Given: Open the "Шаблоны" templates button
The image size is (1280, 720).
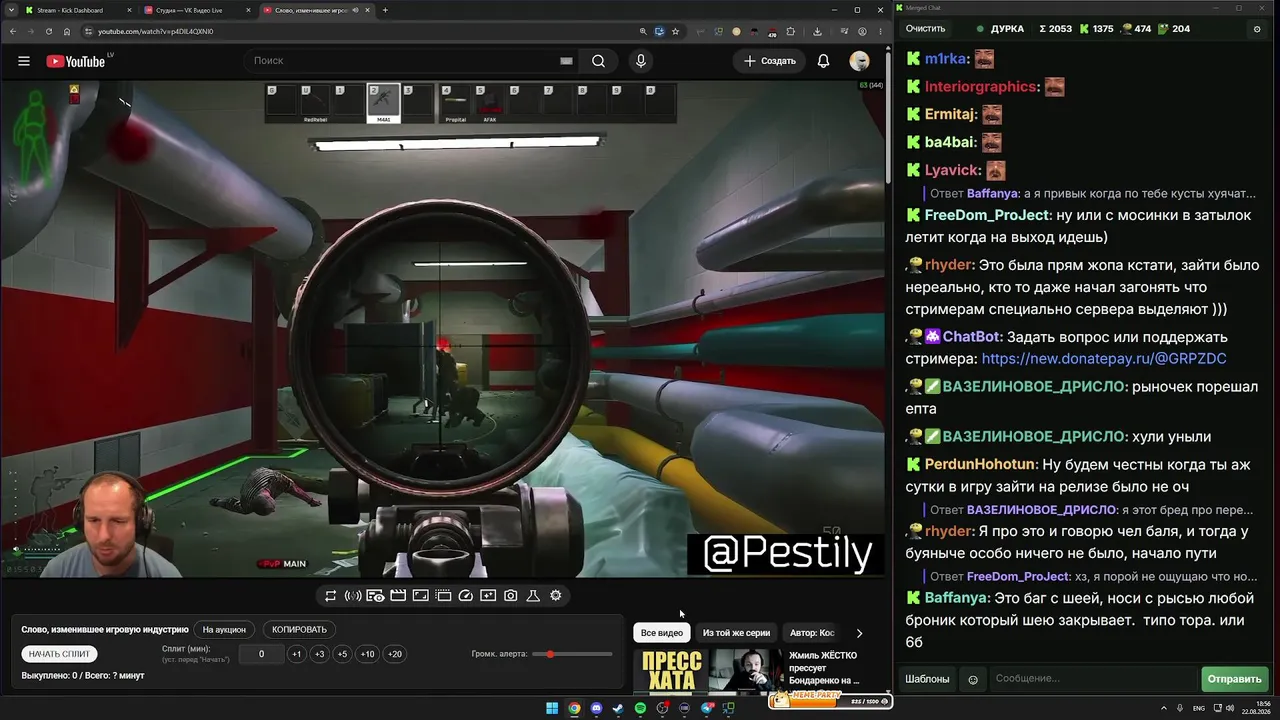Looking at the screenshot, I should coord(927,679).
